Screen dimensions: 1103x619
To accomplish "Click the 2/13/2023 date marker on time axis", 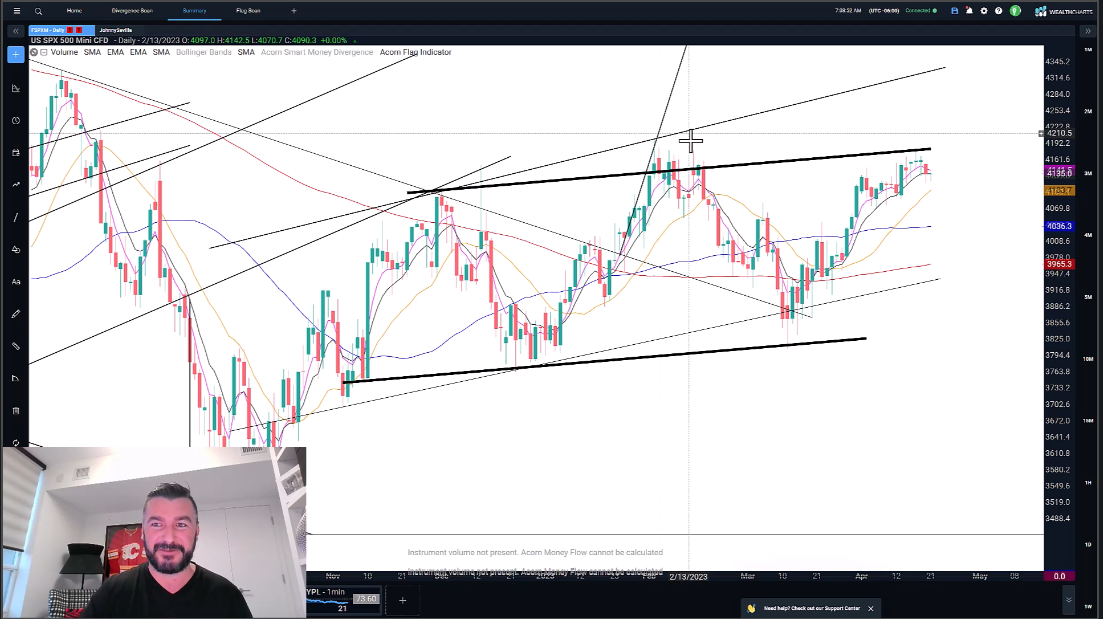I will coord(688,576).
